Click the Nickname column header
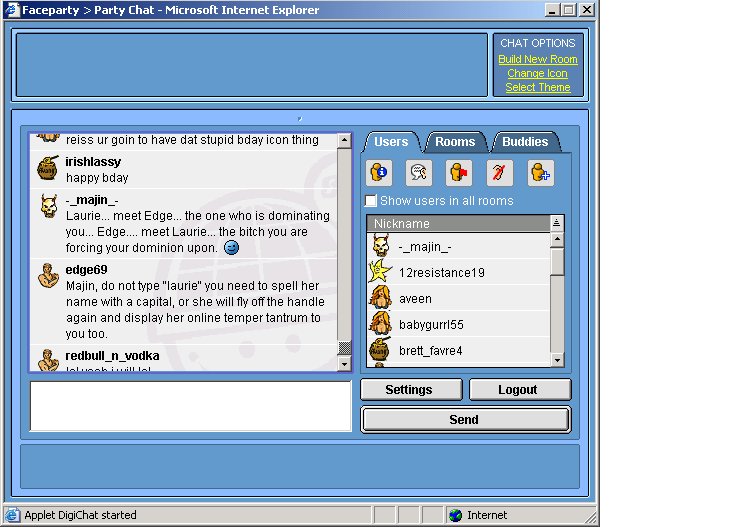Viewport: 734px width, 527px height. [459, 223]
